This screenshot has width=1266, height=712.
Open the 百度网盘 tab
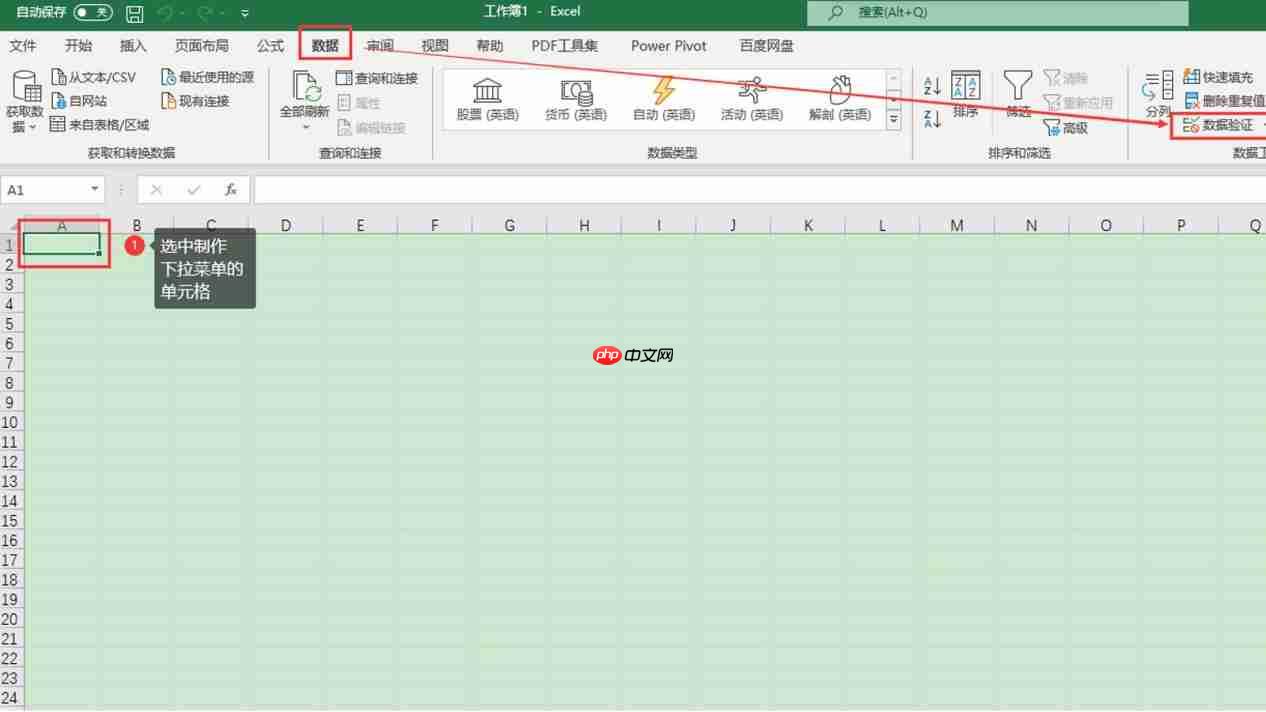click(766, 46)
